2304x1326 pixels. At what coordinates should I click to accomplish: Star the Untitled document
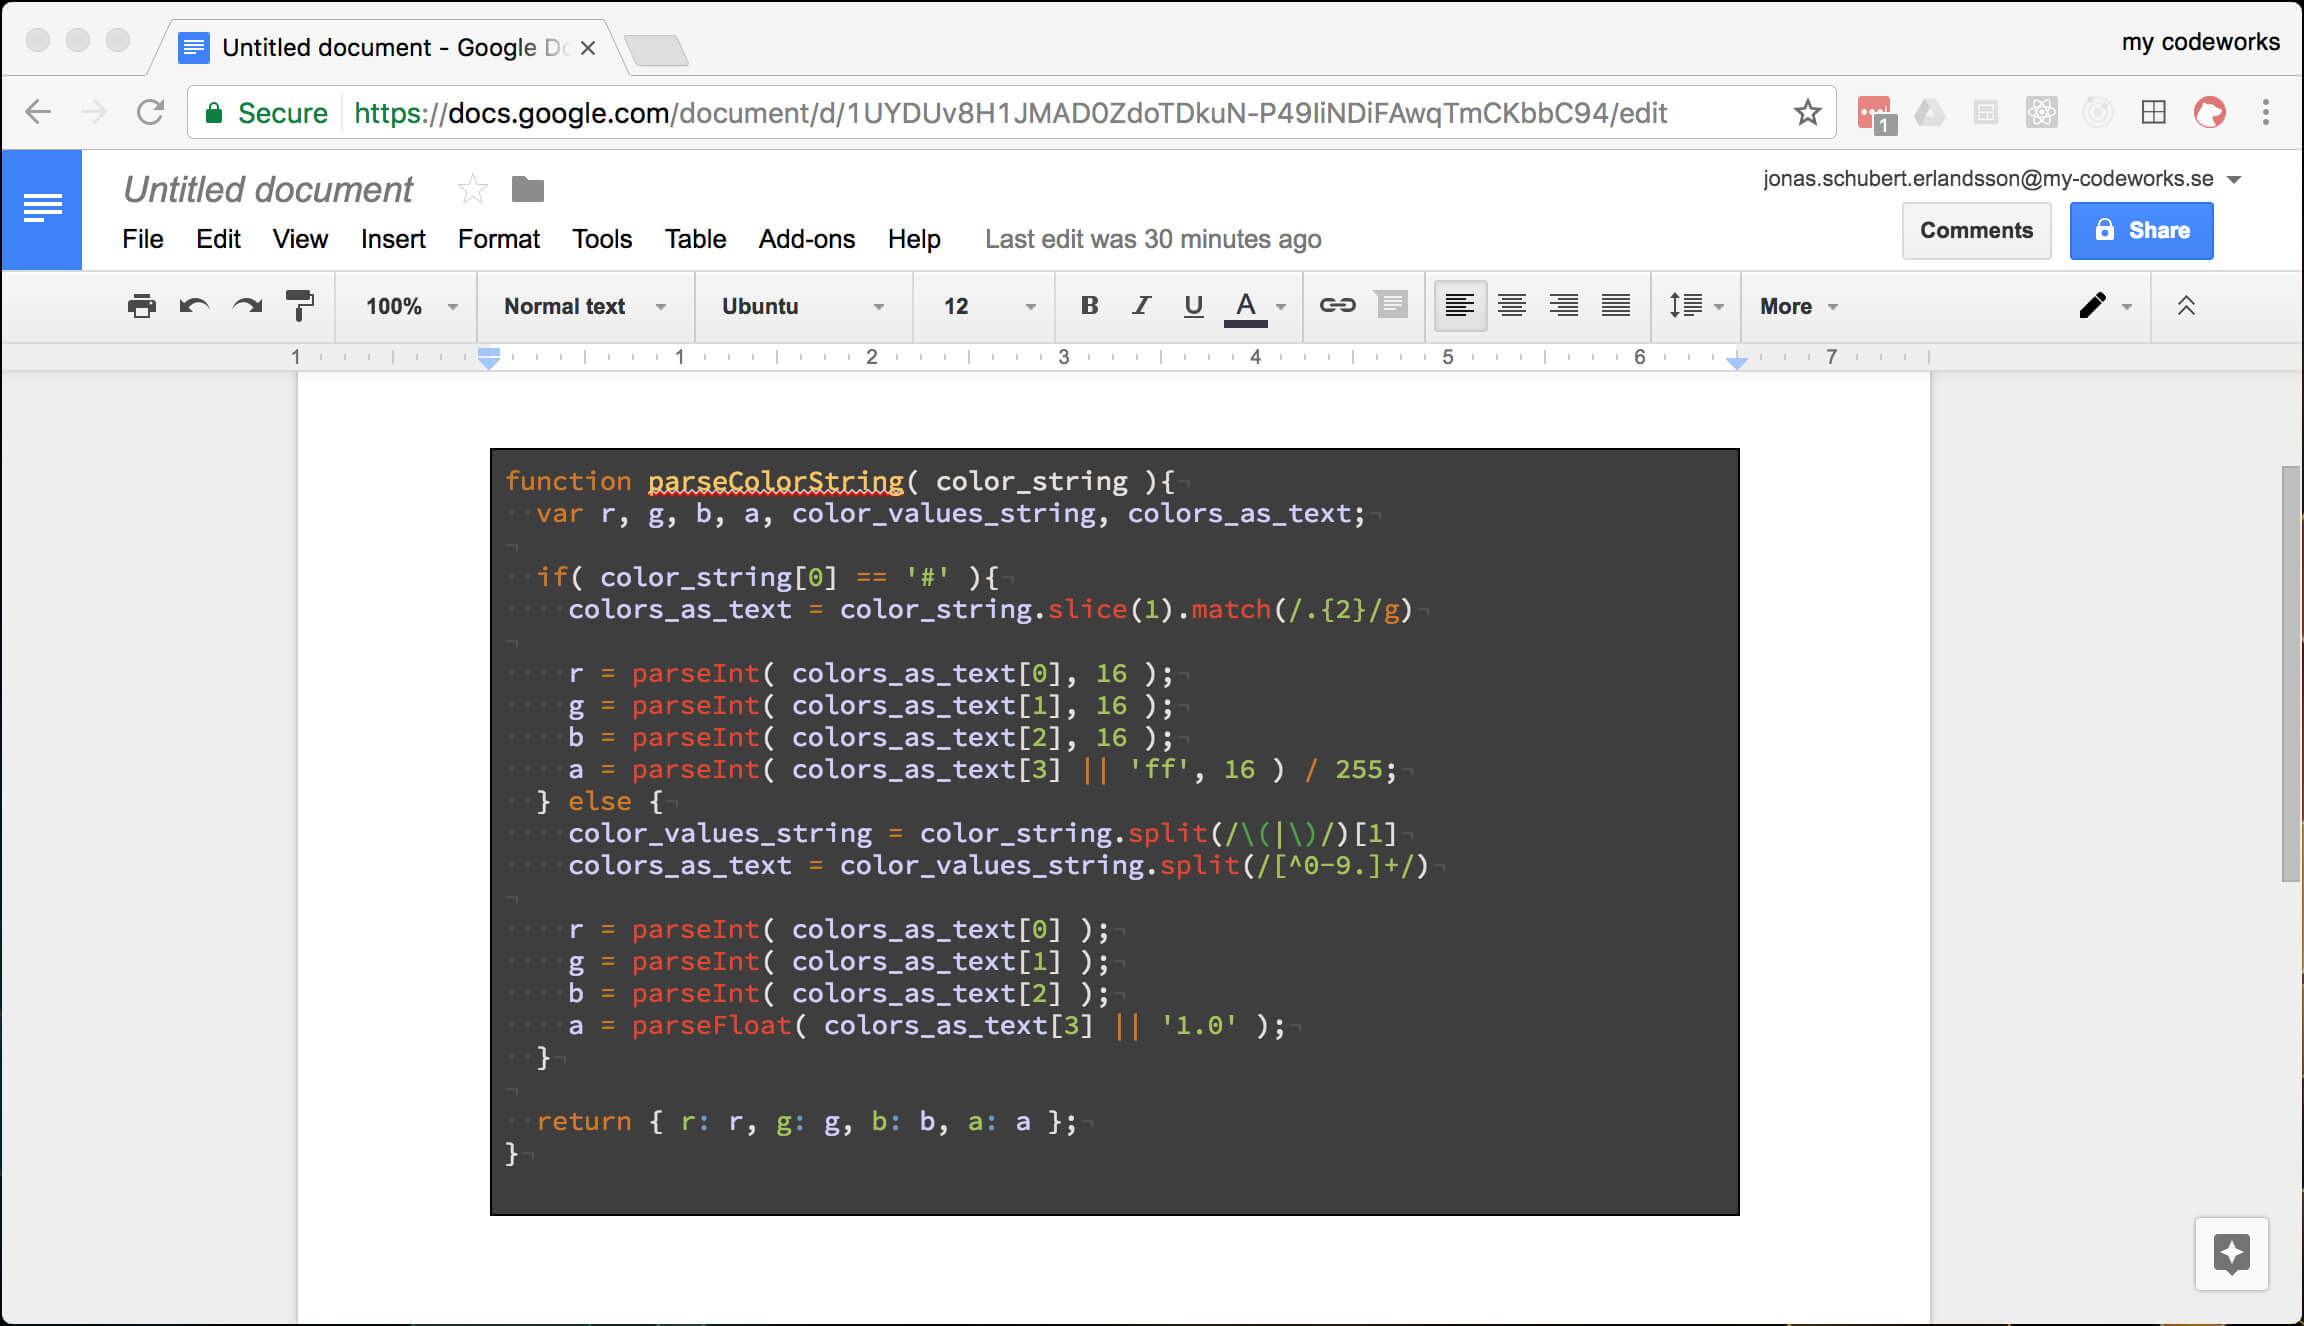[472, 188]
